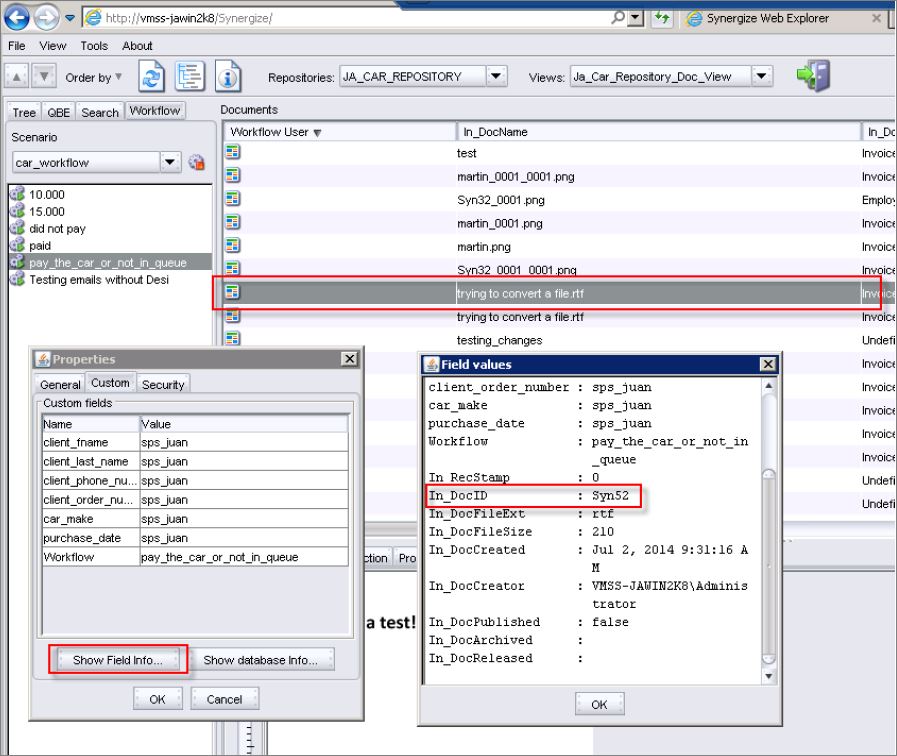The width and height of the screenshot is (897, 756).
Task: Click the scenario settings icon beside car_workflow
Action: point(196,162)
